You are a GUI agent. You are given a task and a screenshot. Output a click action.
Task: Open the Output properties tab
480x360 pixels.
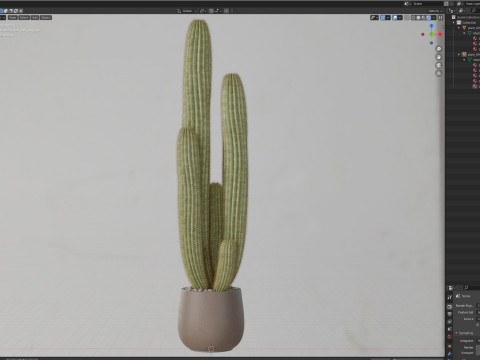pos(450,314)
